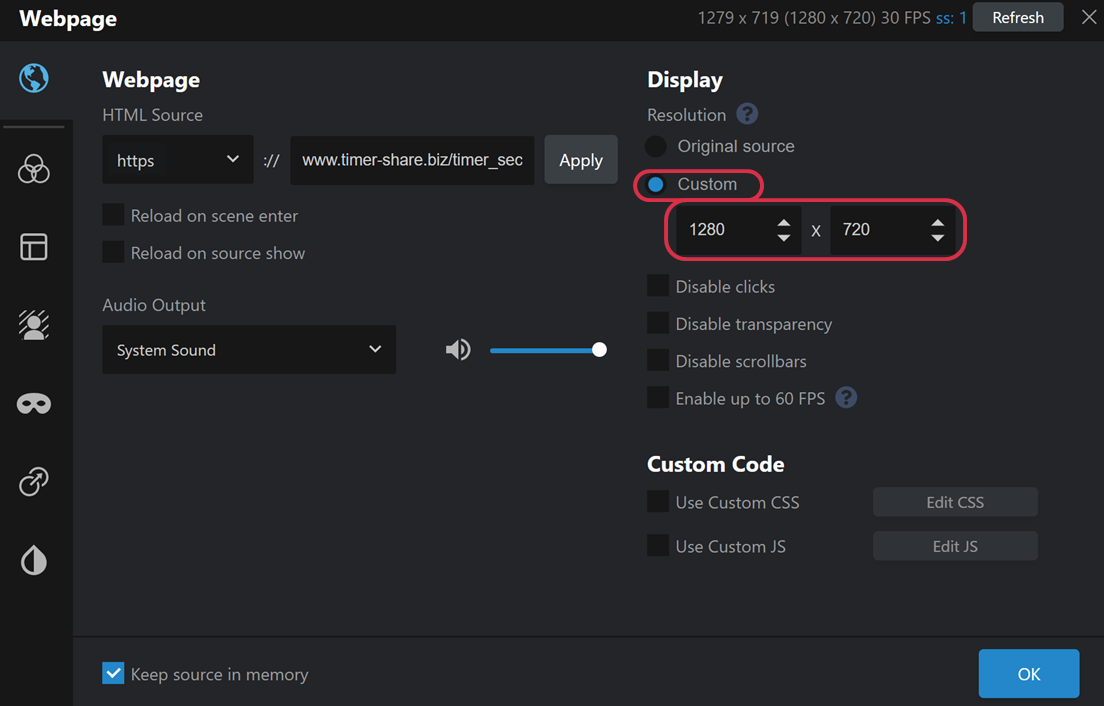Open the Layout tab in sidebar
Image resolution: width=1104 pixels, height=706 pixels.
click(34, 247)
